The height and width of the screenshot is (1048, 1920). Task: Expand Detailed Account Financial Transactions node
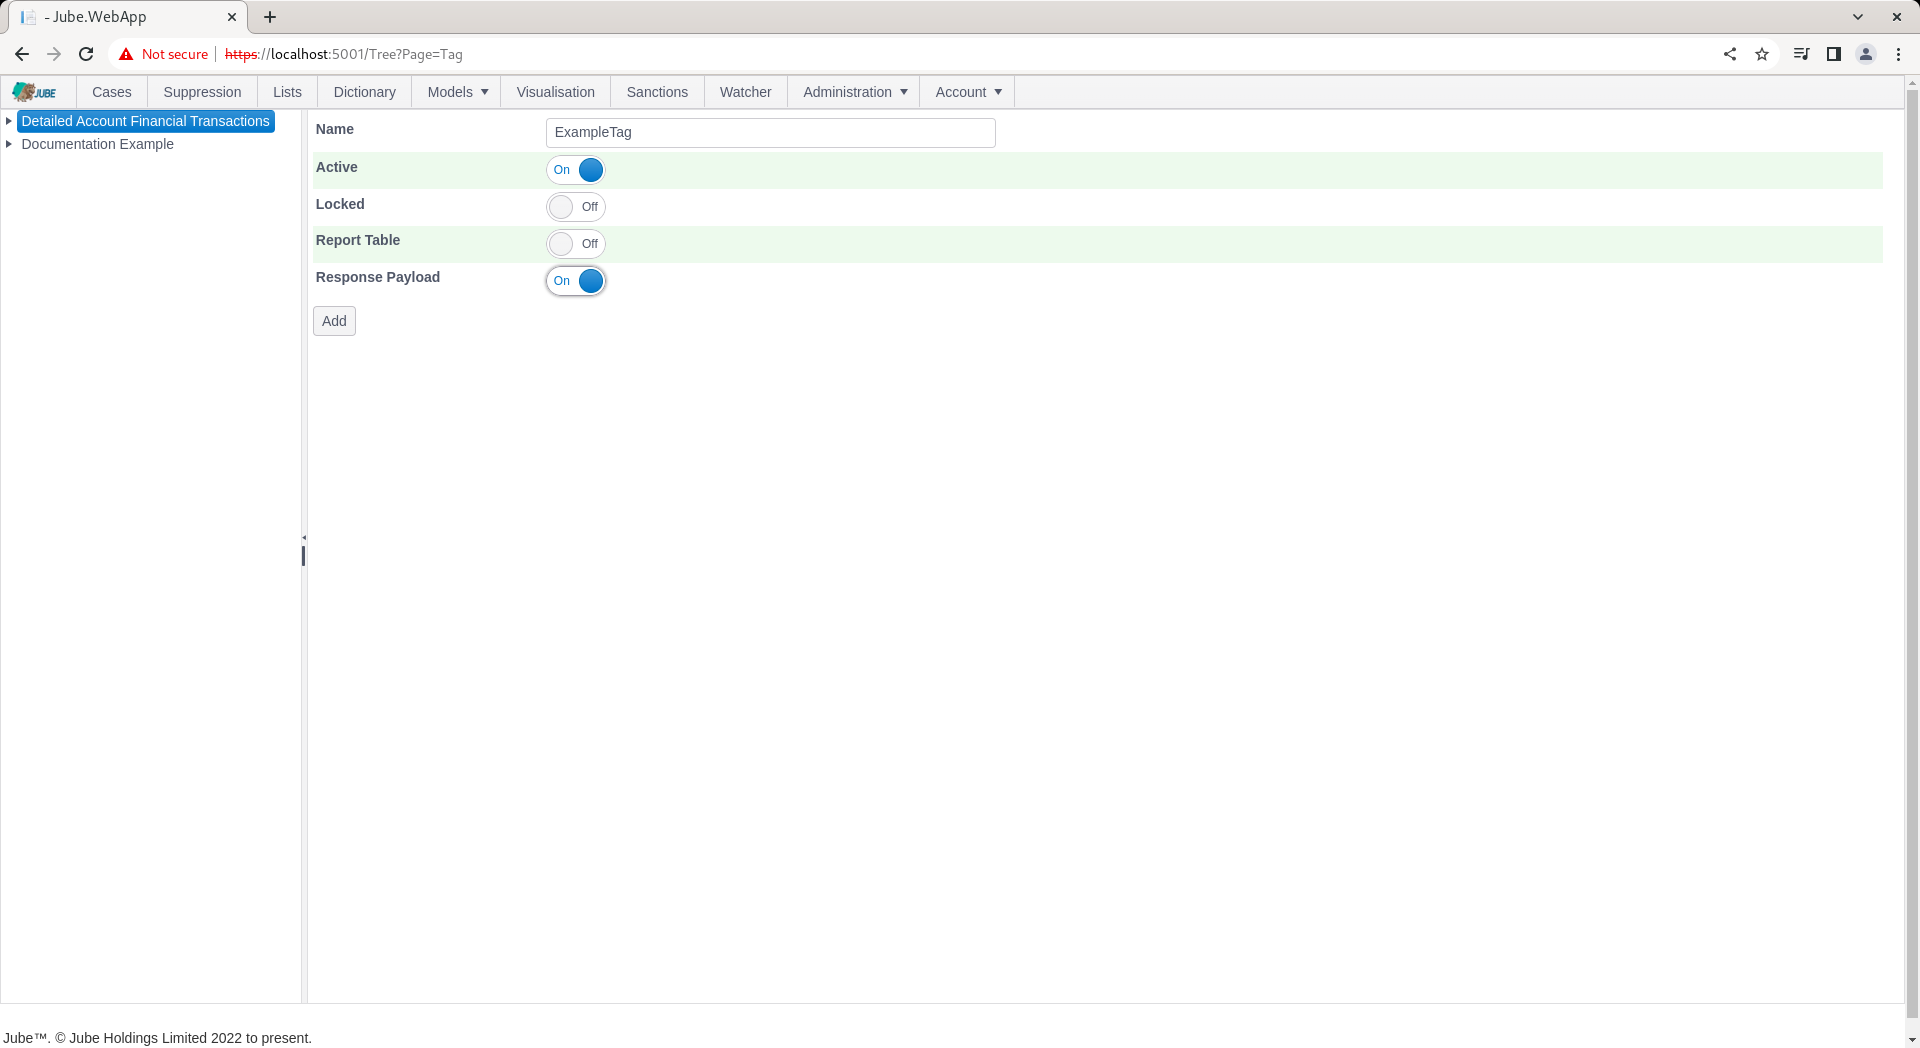pyautogui.click(x=9, y=121)
